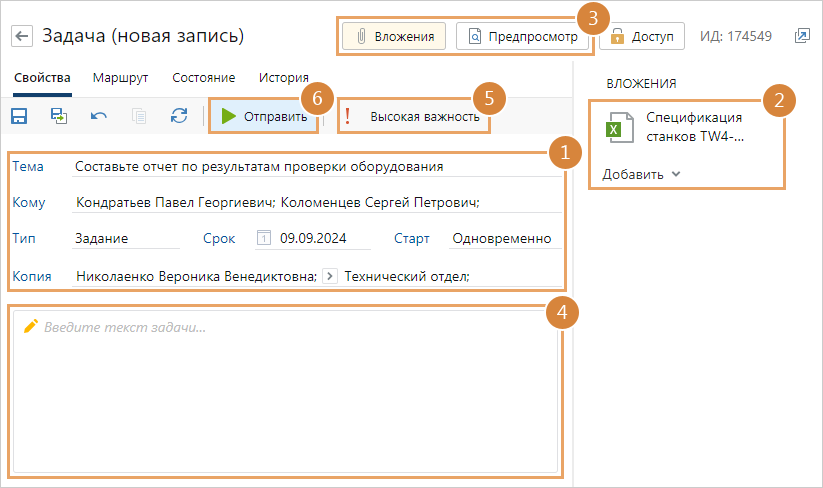Screen dimensions: 823x488
Task: Click into the task text input area
Action: [x=285, y=390]
